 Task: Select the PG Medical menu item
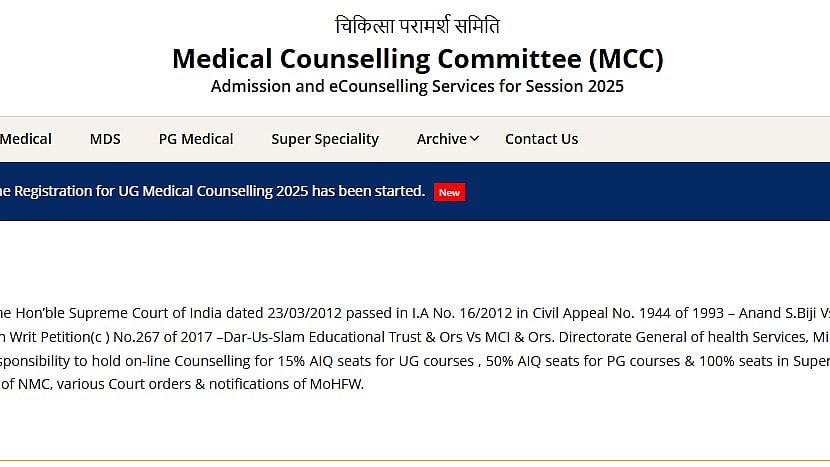196,139
